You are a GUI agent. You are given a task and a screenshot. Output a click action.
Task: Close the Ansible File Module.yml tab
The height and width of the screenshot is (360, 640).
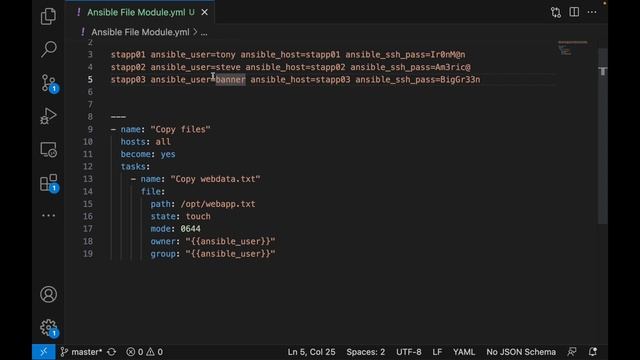(x=204, y=12)
